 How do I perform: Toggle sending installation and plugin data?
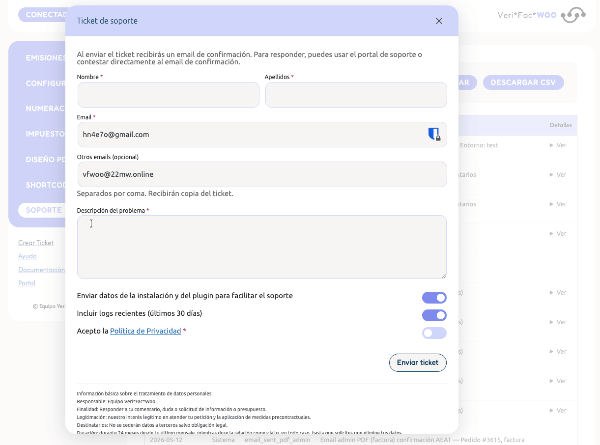coord(434,298)
